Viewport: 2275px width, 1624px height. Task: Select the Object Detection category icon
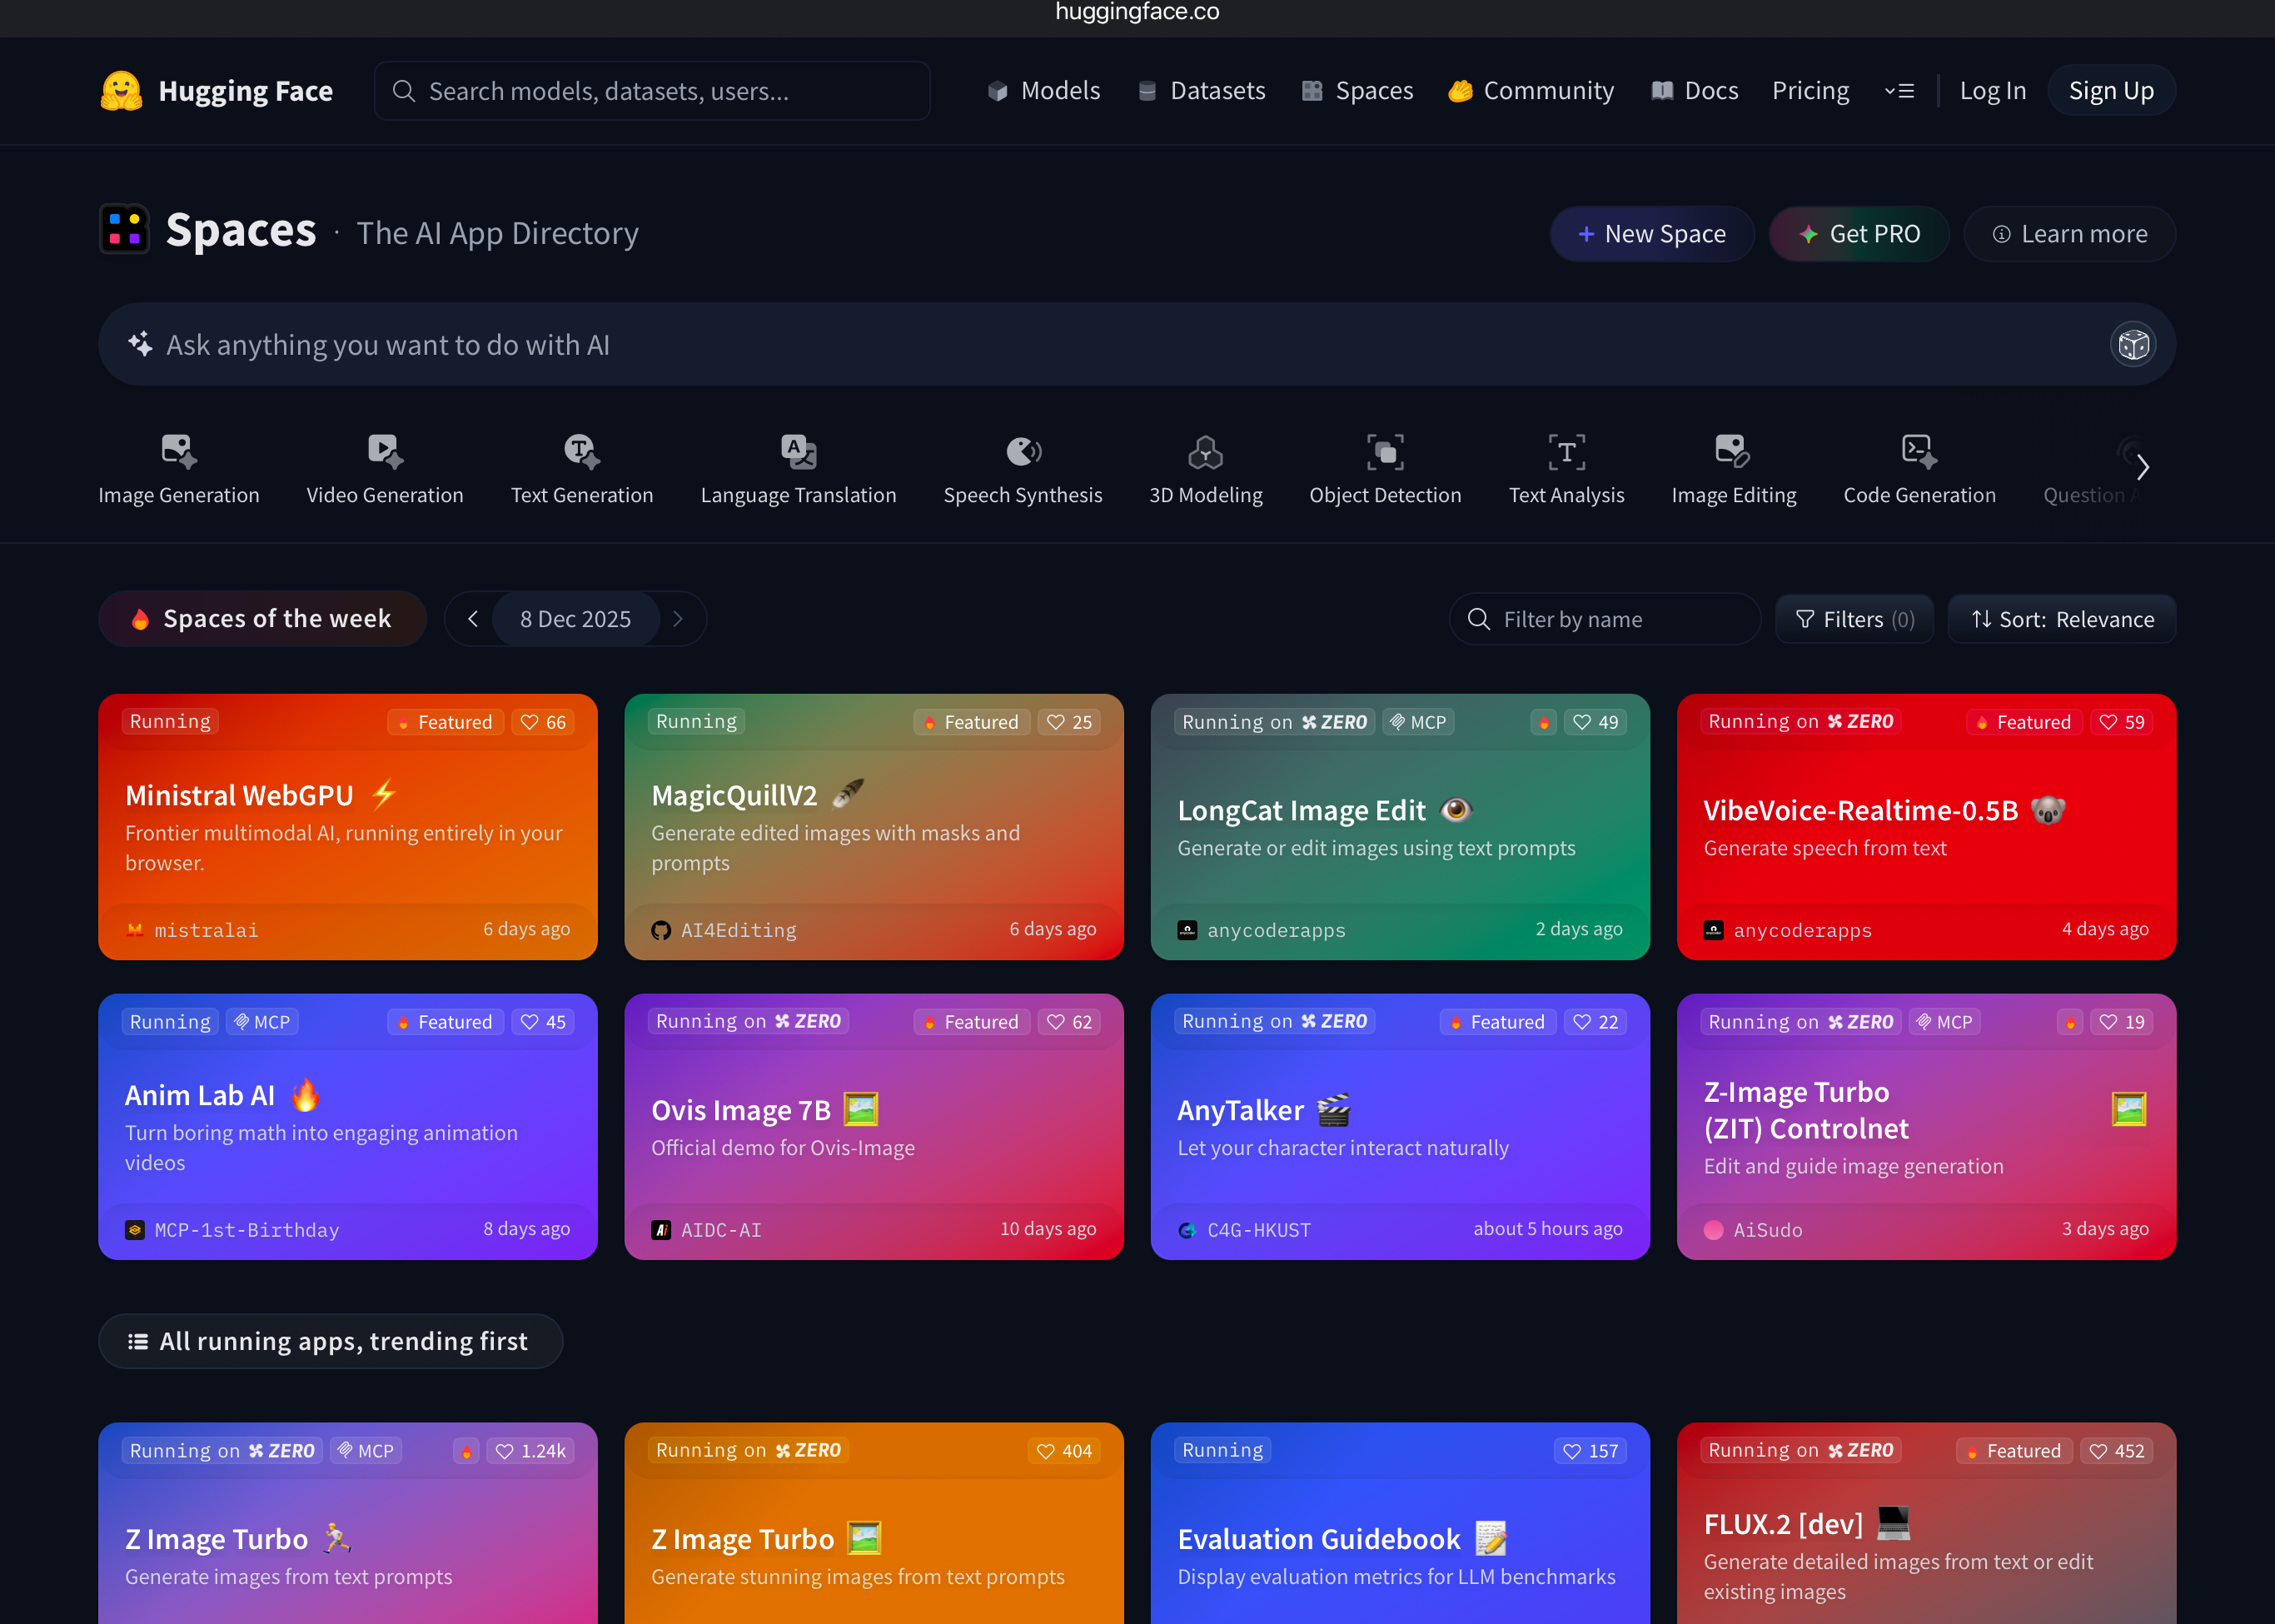tap(1386, 452)
